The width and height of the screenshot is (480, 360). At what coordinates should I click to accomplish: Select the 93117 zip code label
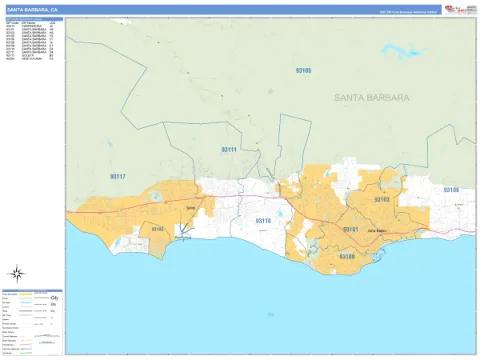pos(118,177)
